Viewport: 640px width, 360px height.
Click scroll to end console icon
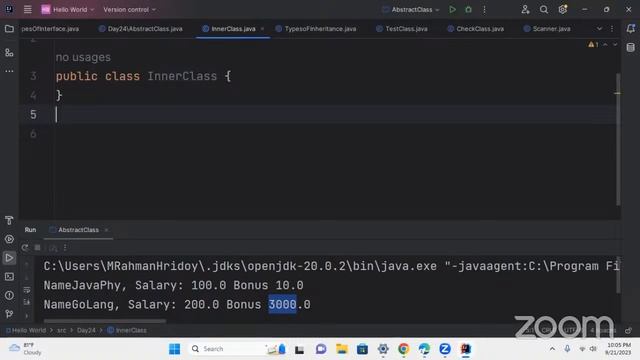click(27, 302)
